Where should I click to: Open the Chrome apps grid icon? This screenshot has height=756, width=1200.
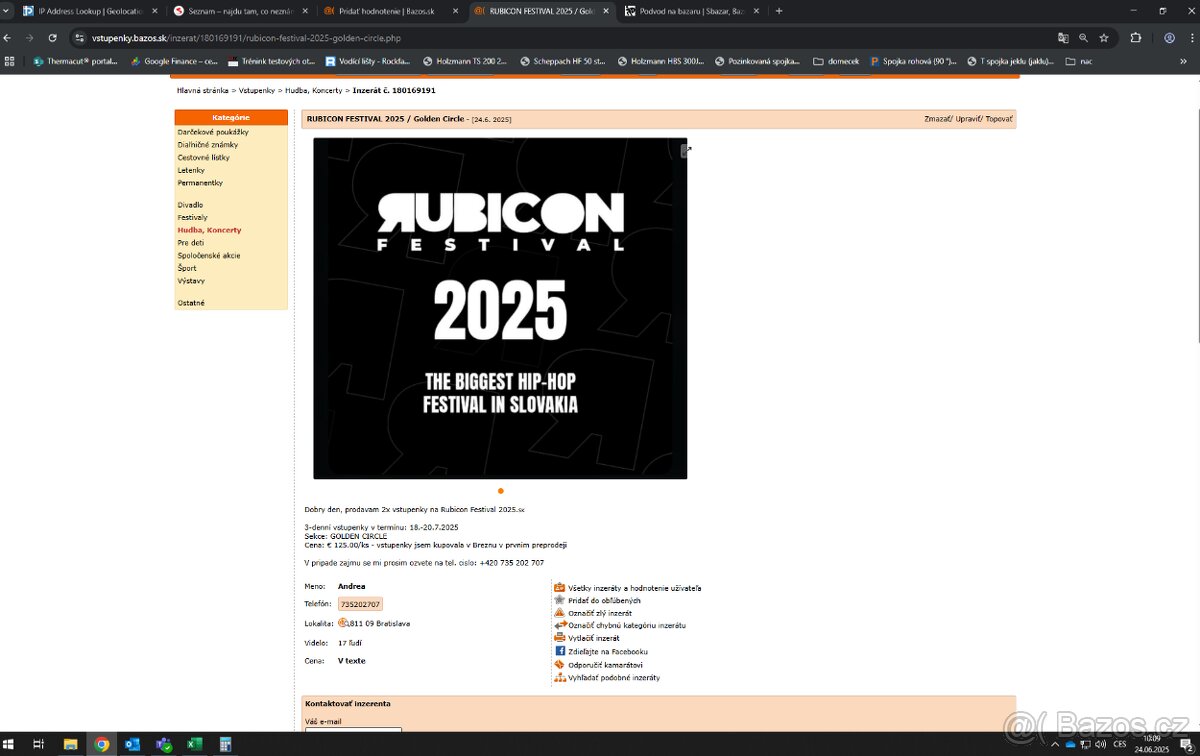9,61
